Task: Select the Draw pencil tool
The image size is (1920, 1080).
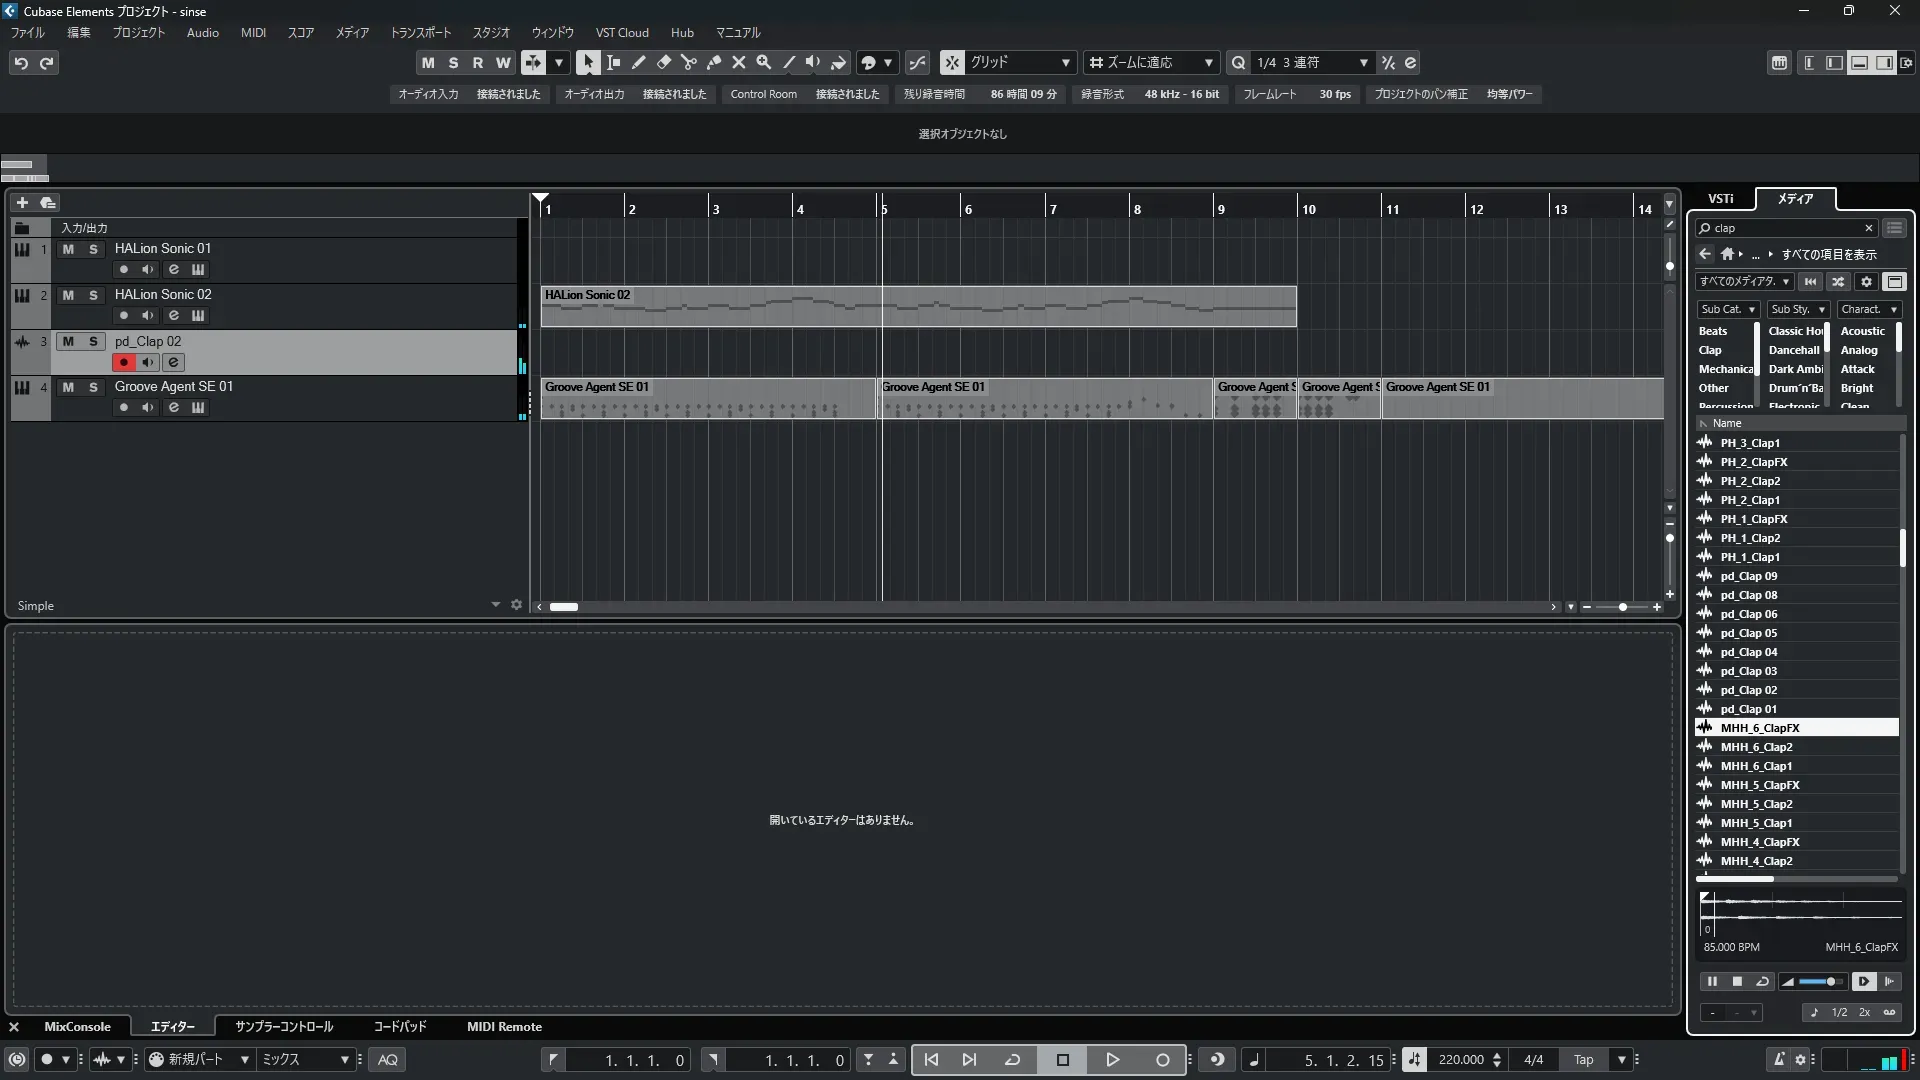Action: point(639,62)
